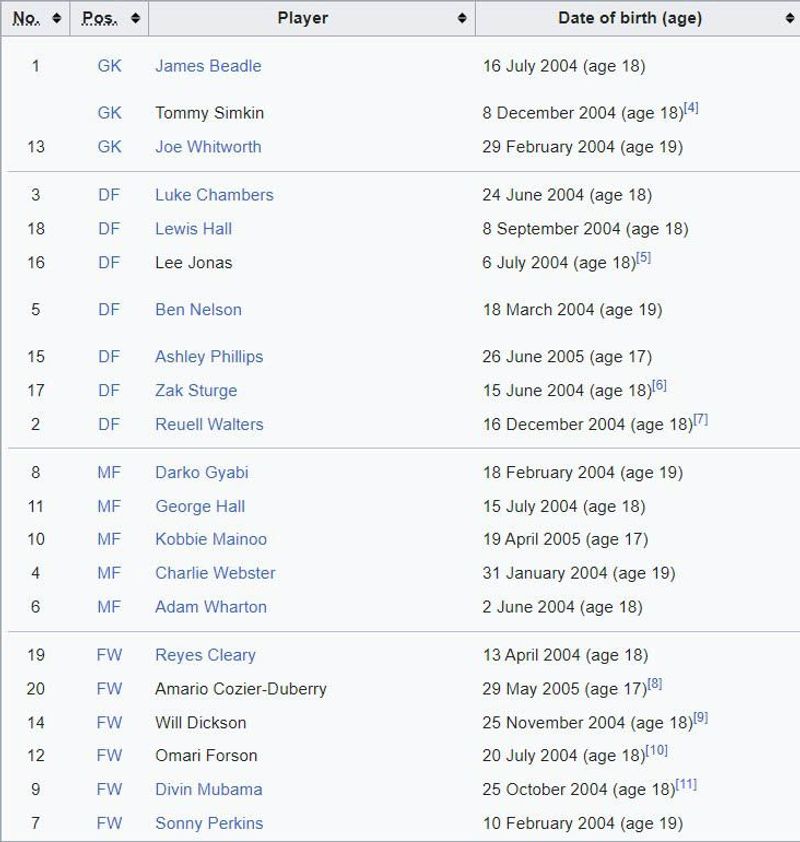Screen dimensions: 800x842
Task: Sort table by Player column arrows
Action: 462,18
